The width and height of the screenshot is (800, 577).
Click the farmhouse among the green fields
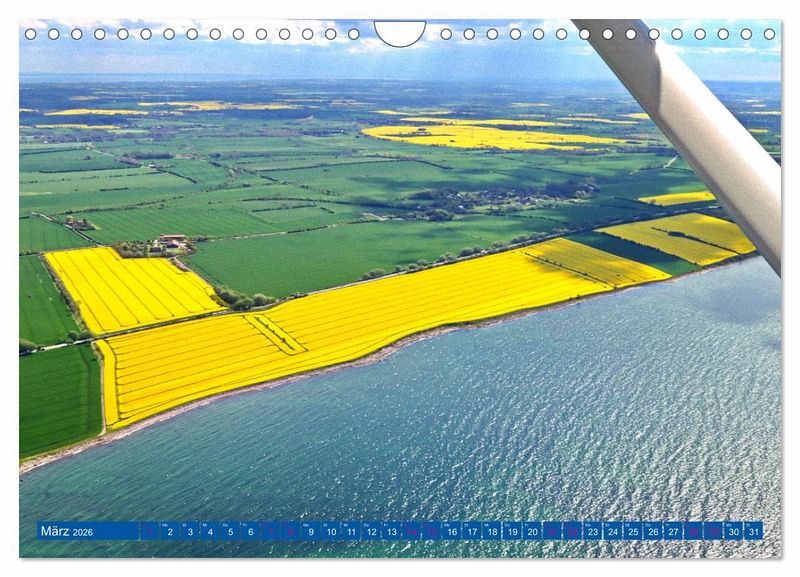click(170, 242)
